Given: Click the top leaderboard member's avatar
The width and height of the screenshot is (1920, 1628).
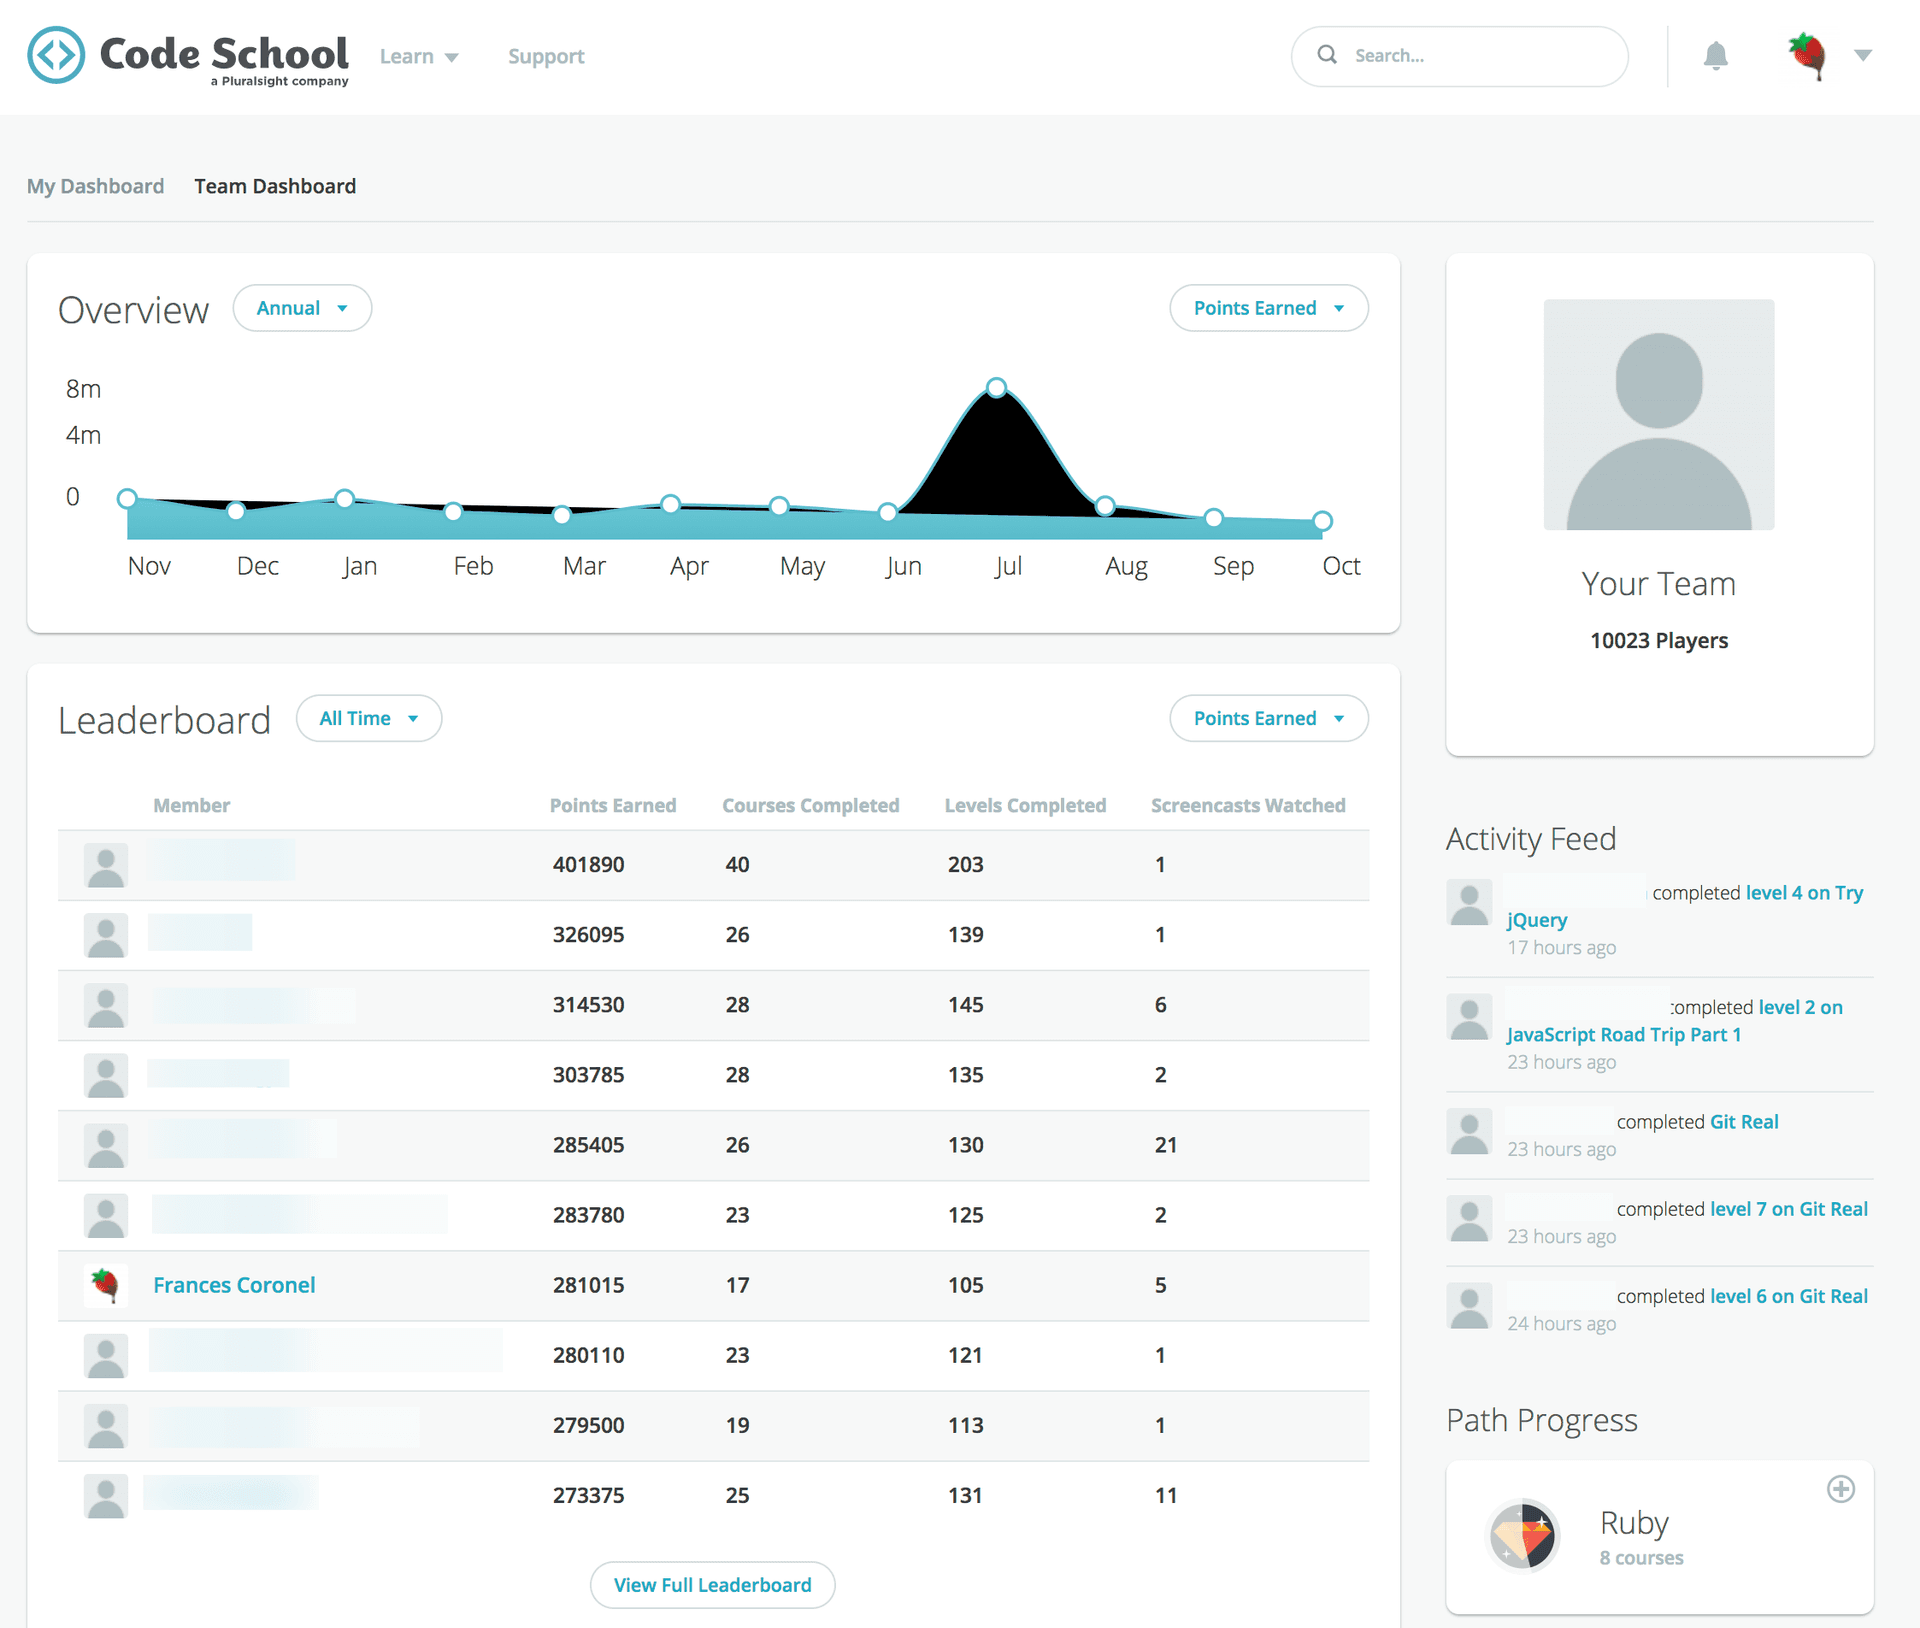Looking at the screenshot, I should pos(105,865).
